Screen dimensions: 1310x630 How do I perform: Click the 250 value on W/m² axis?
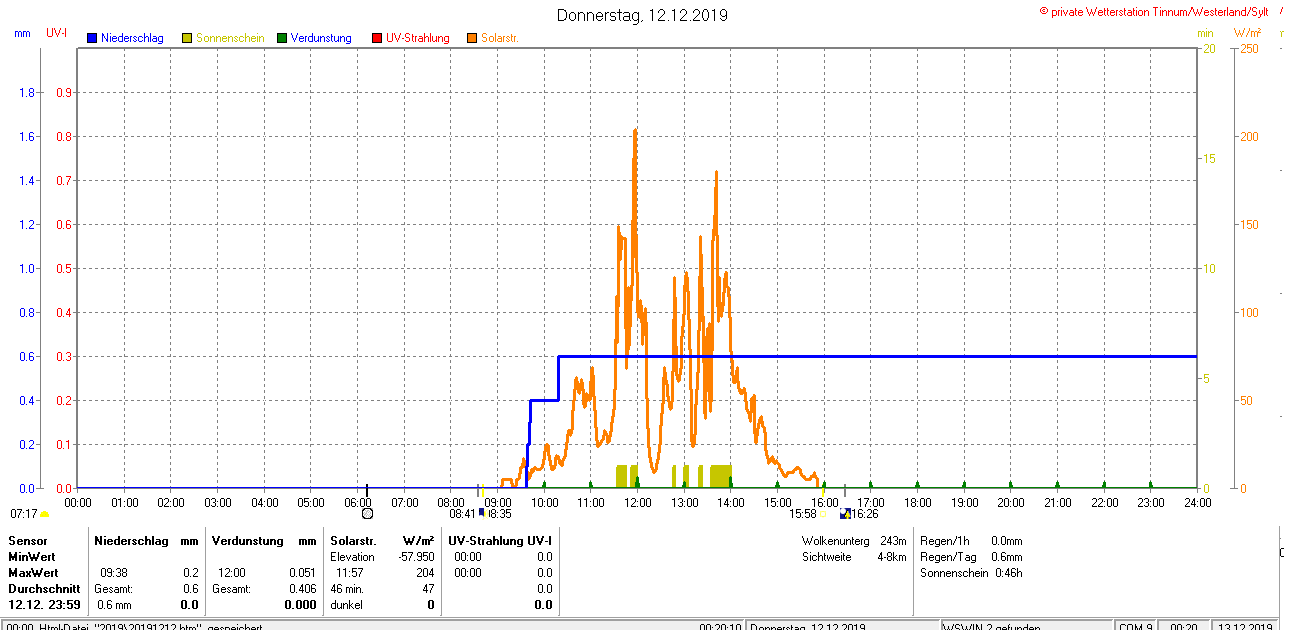(1249, 48)
